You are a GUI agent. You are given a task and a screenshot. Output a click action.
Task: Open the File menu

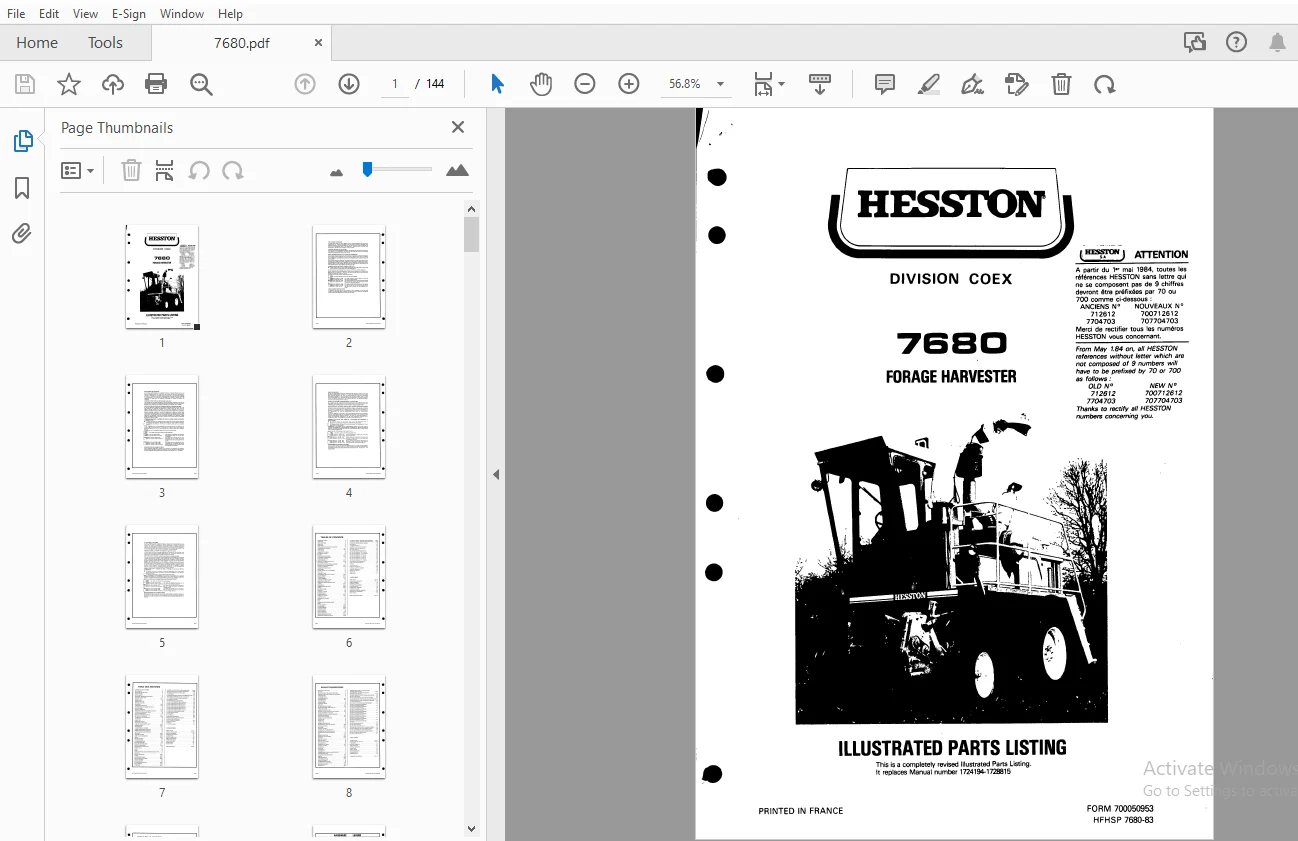pyautogui.click(x=16, y=14)
